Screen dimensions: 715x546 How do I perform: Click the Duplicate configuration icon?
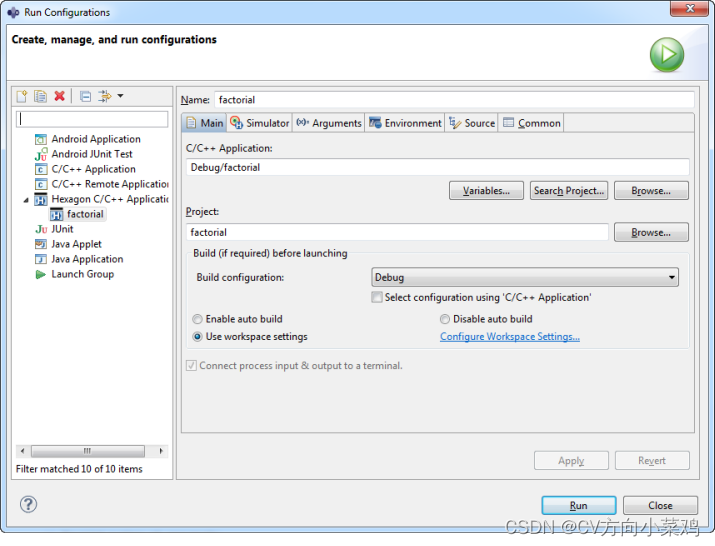40,96
